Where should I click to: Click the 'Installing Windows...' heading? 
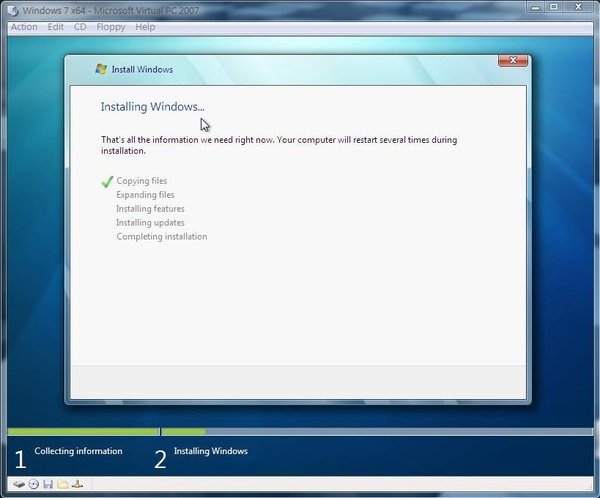[152, 107]
